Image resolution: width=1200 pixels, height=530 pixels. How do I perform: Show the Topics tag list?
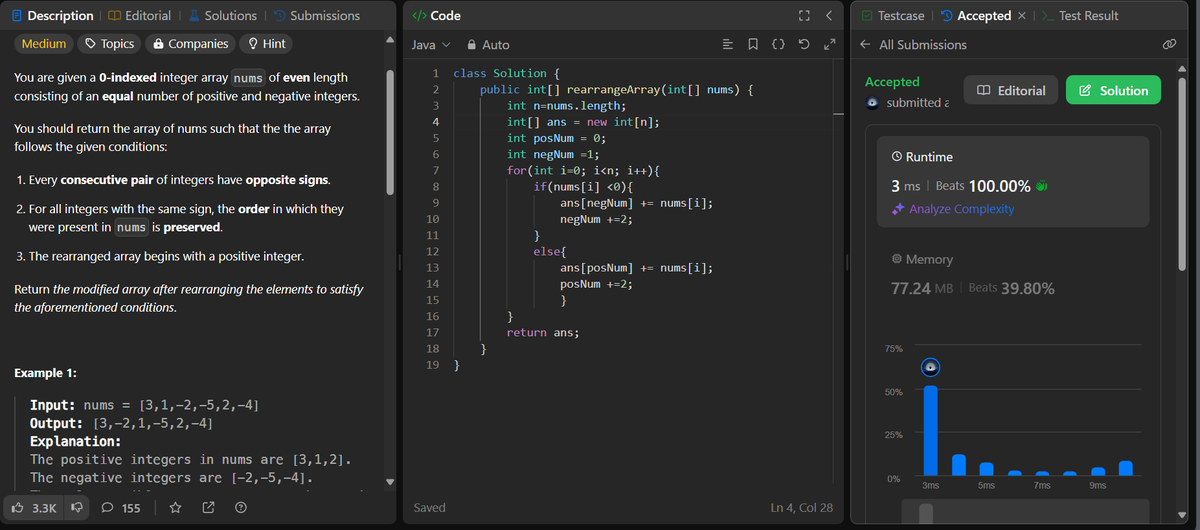110,44
